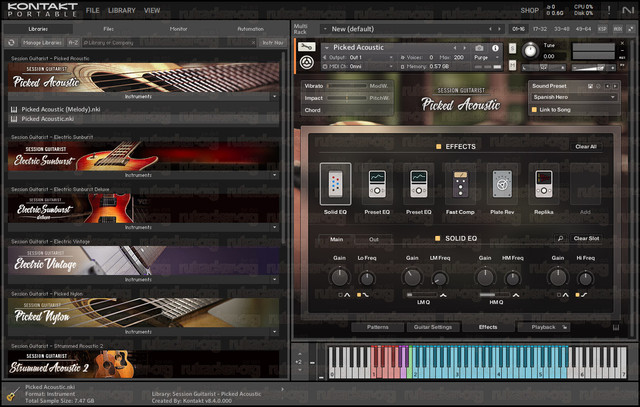
Task: Open keyboard icon at instrument bottom right
Action: tap(616, 327)
